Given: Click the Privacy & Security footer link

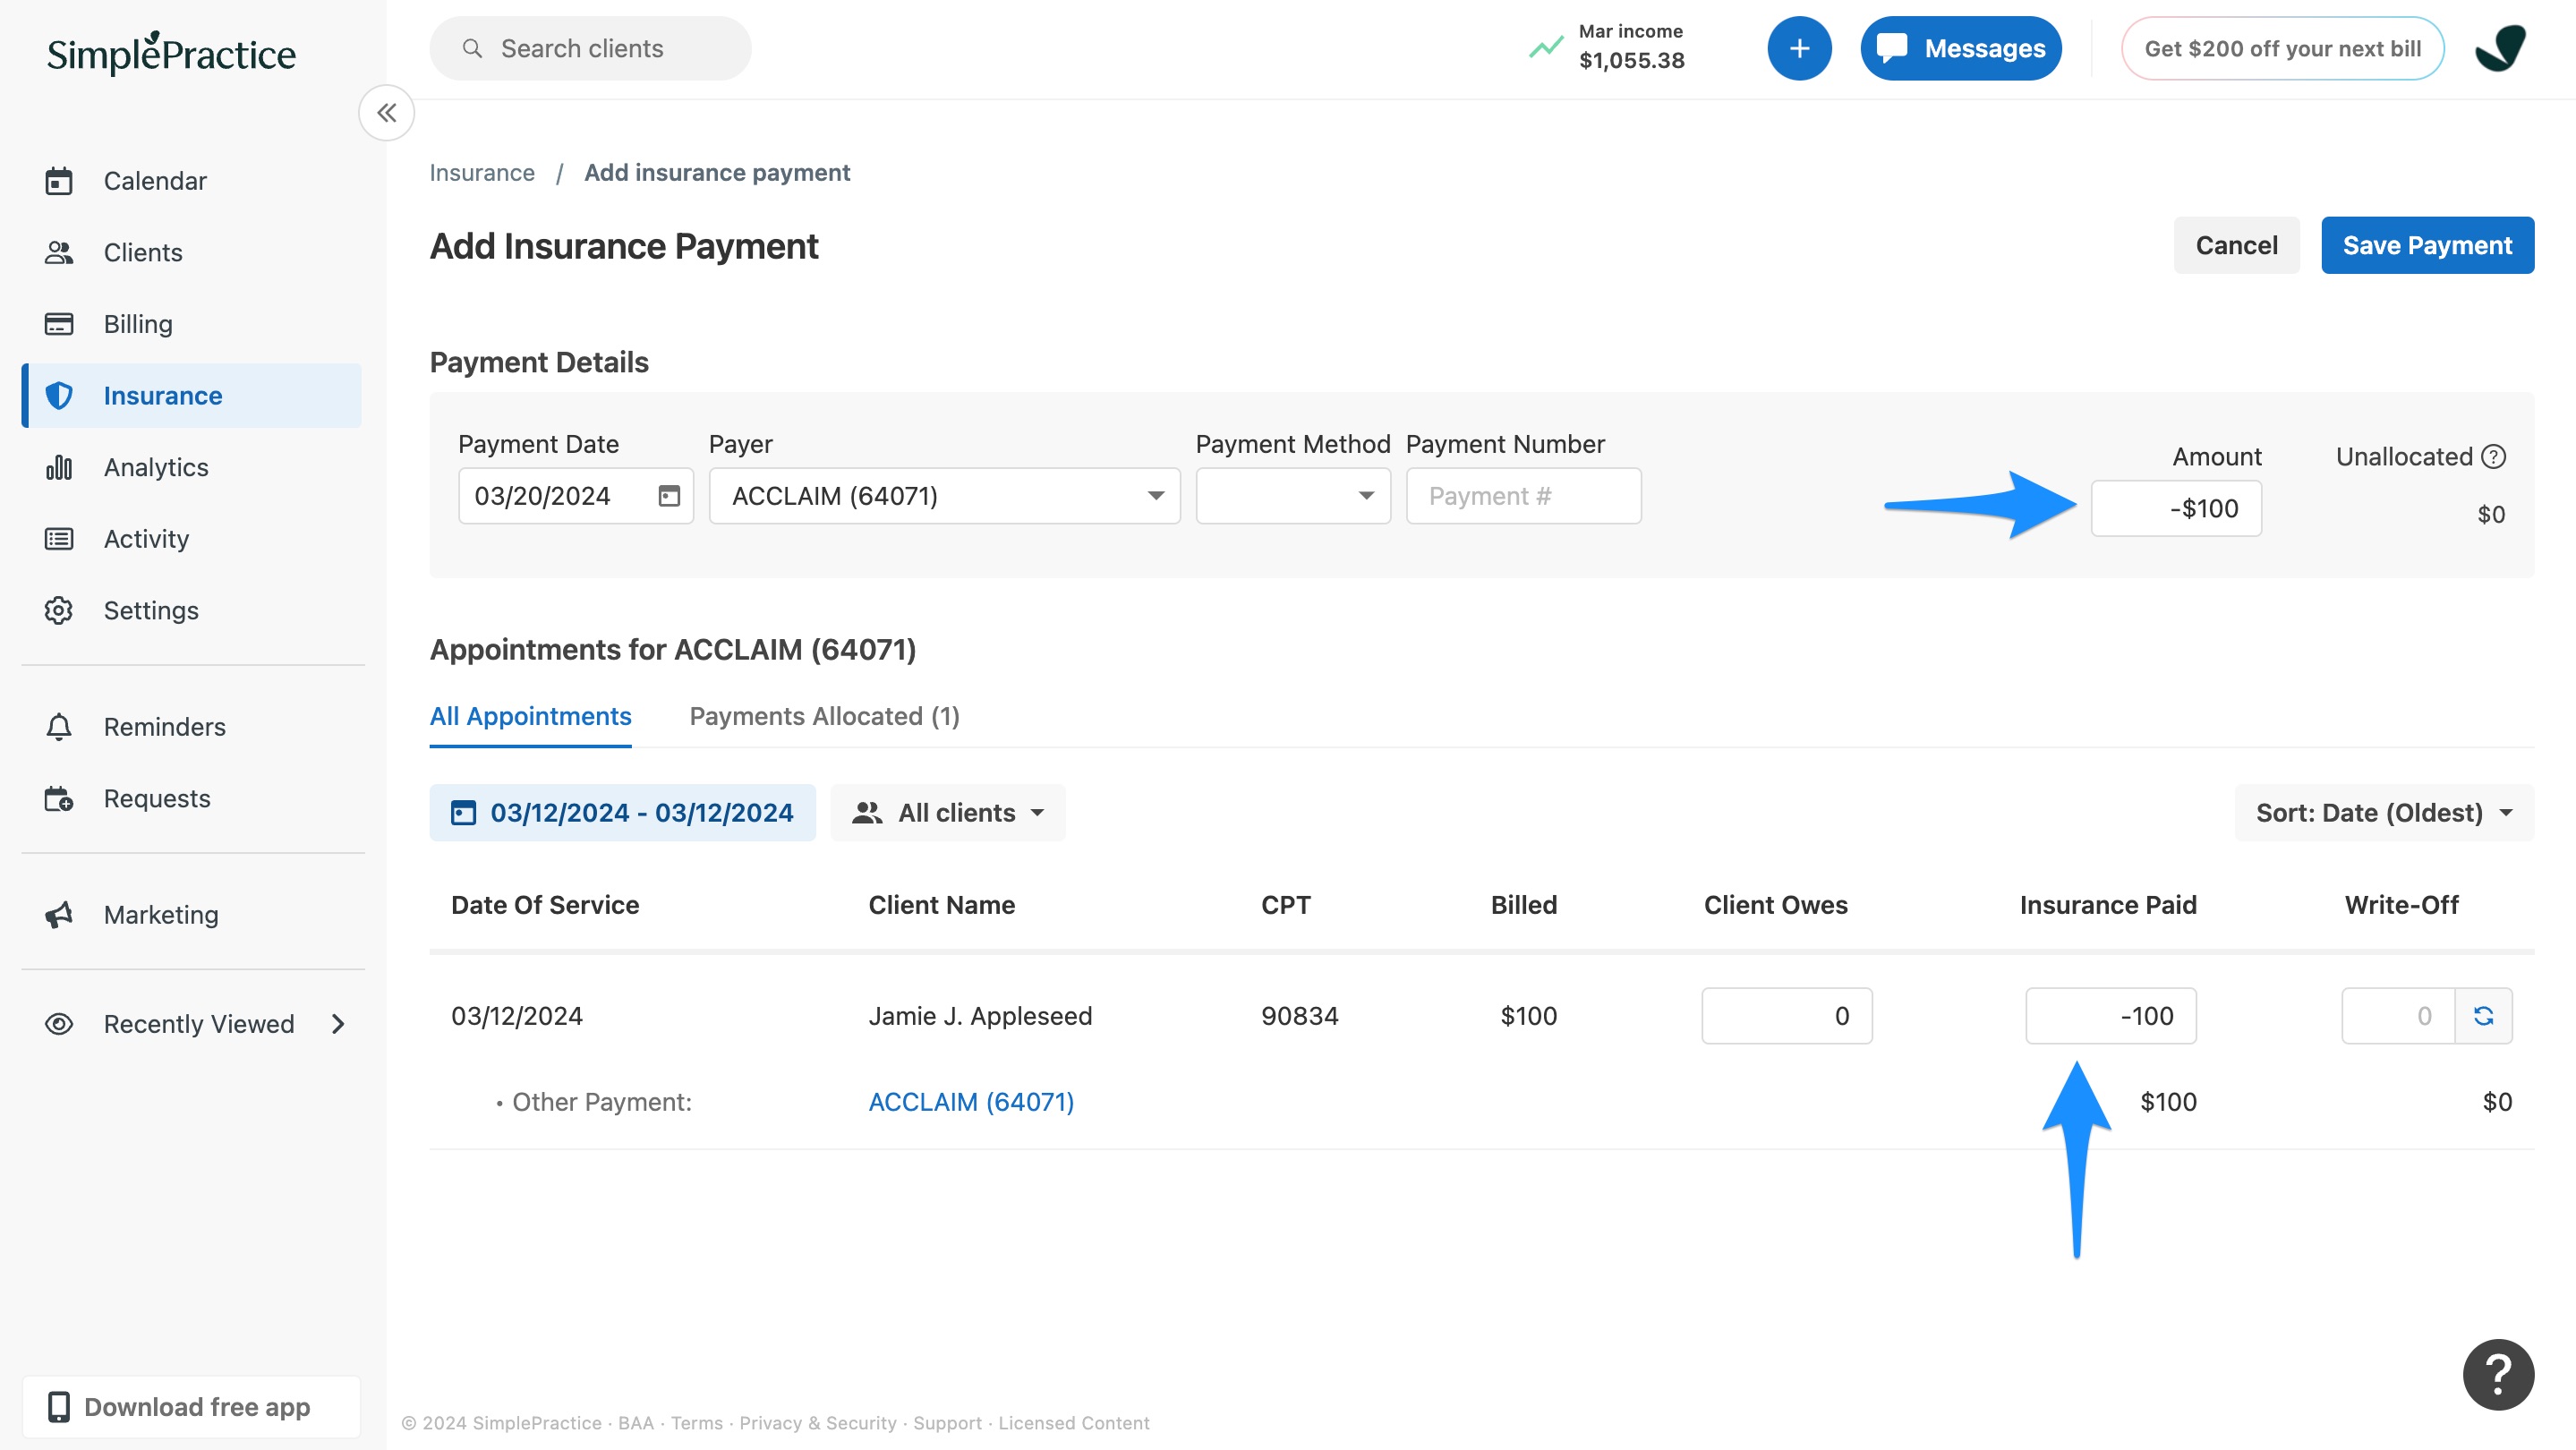Looking at the screenshot, I should [x=817, y=1423].
